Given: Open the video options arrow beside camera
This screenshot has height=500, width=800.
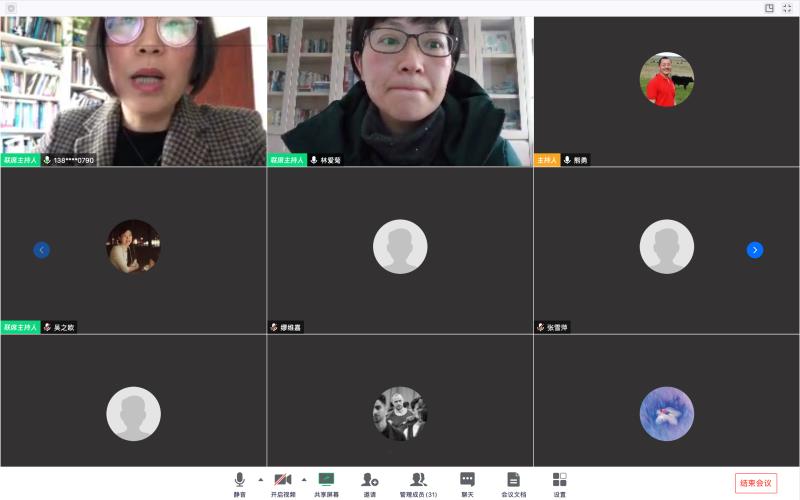Looking at the screenshot, I should (x=304, y=479).
